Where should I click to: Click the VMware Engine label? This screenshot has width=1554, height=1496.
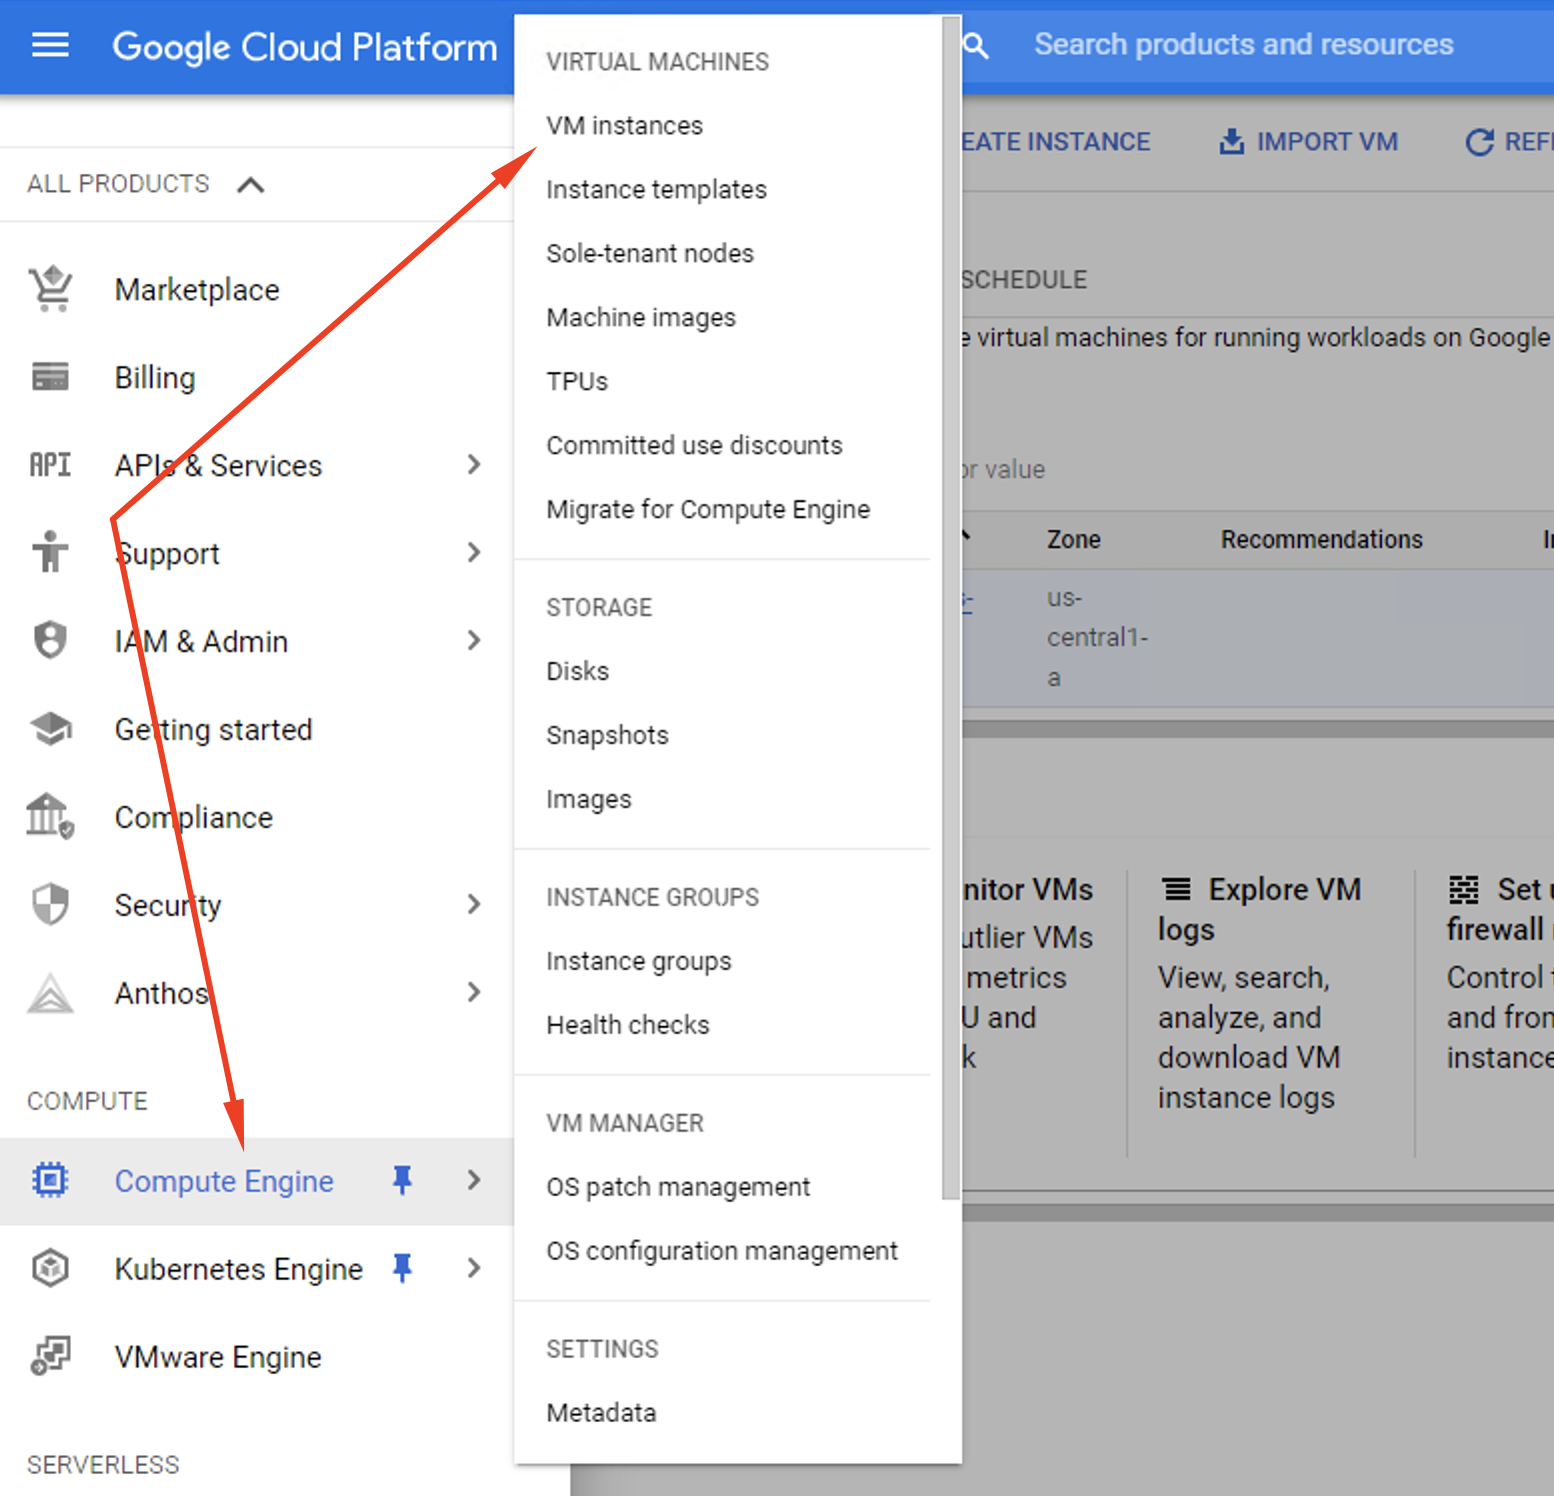[x=218, y=1357]
